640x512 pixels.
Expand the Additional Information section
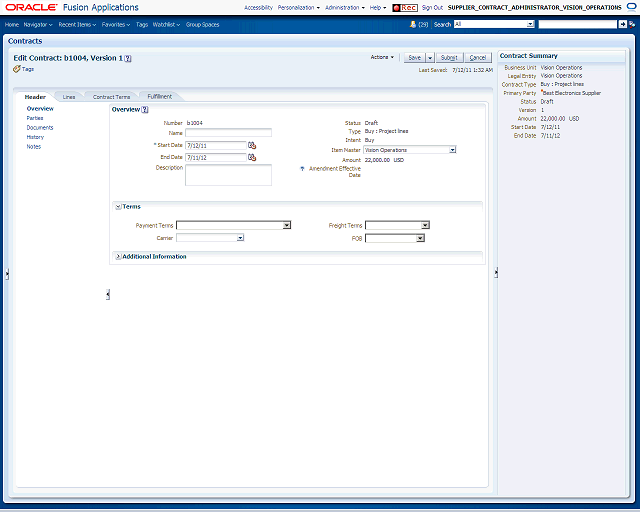[x=118, y=256]
